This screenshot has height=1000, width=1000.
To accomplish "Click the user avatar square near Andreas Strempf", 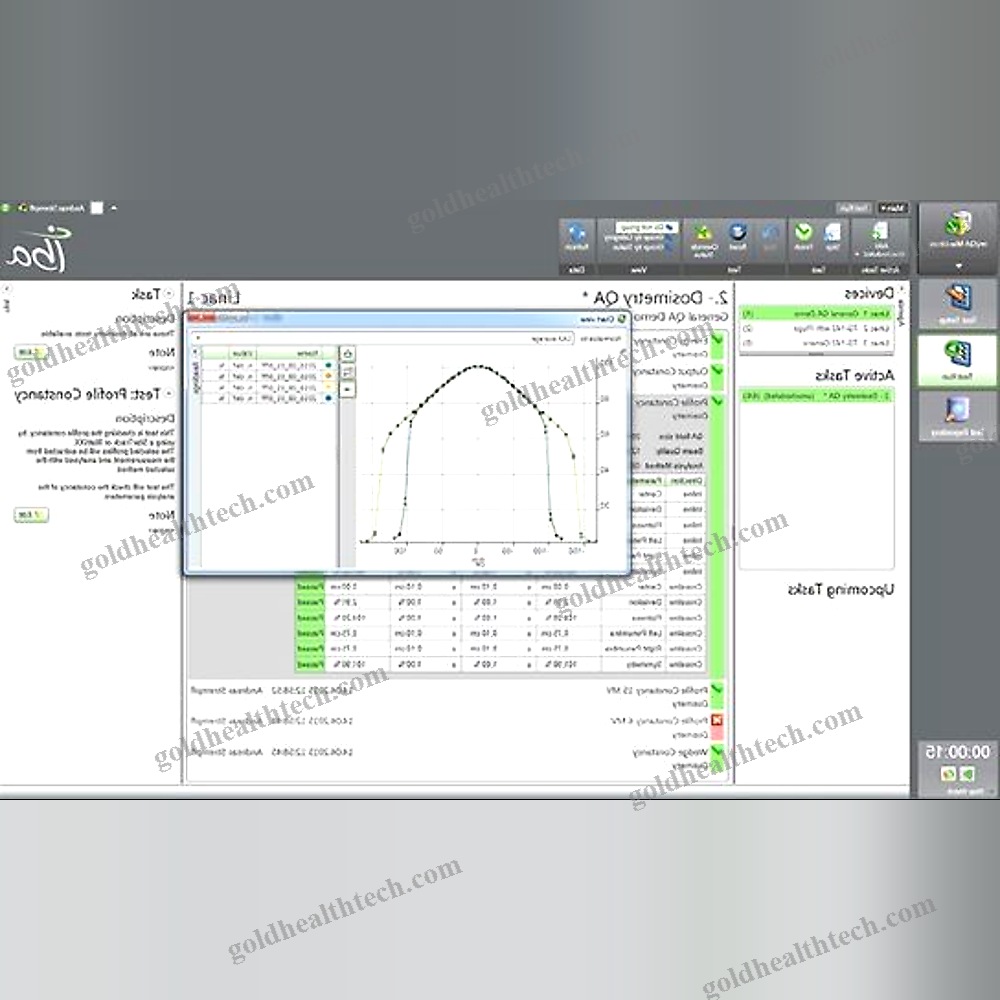I will (96, 208).
